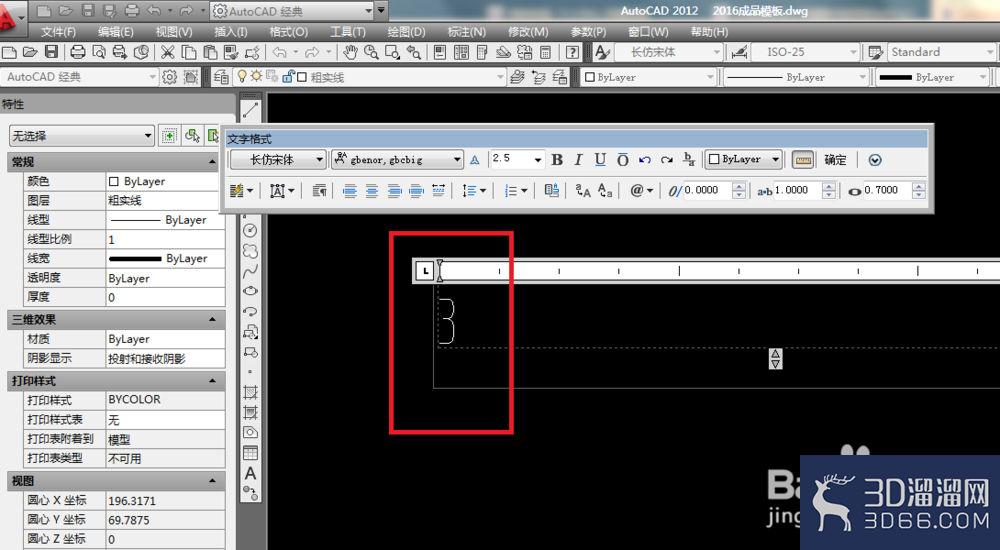Open the 标注(N) menu
Screen dimensions: 1000x550
[x=466, y=32]
